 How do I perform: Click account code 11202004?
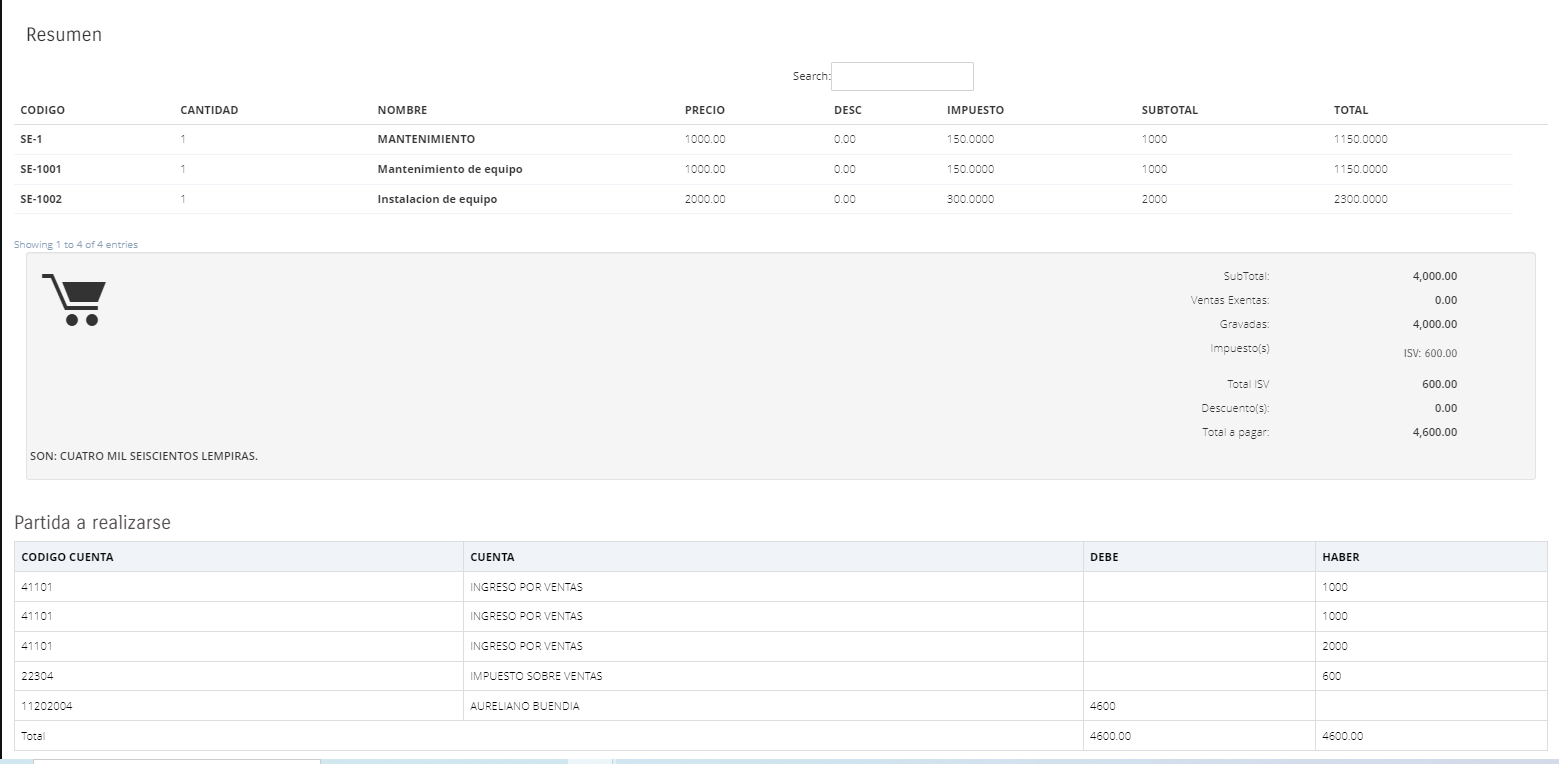46,706
